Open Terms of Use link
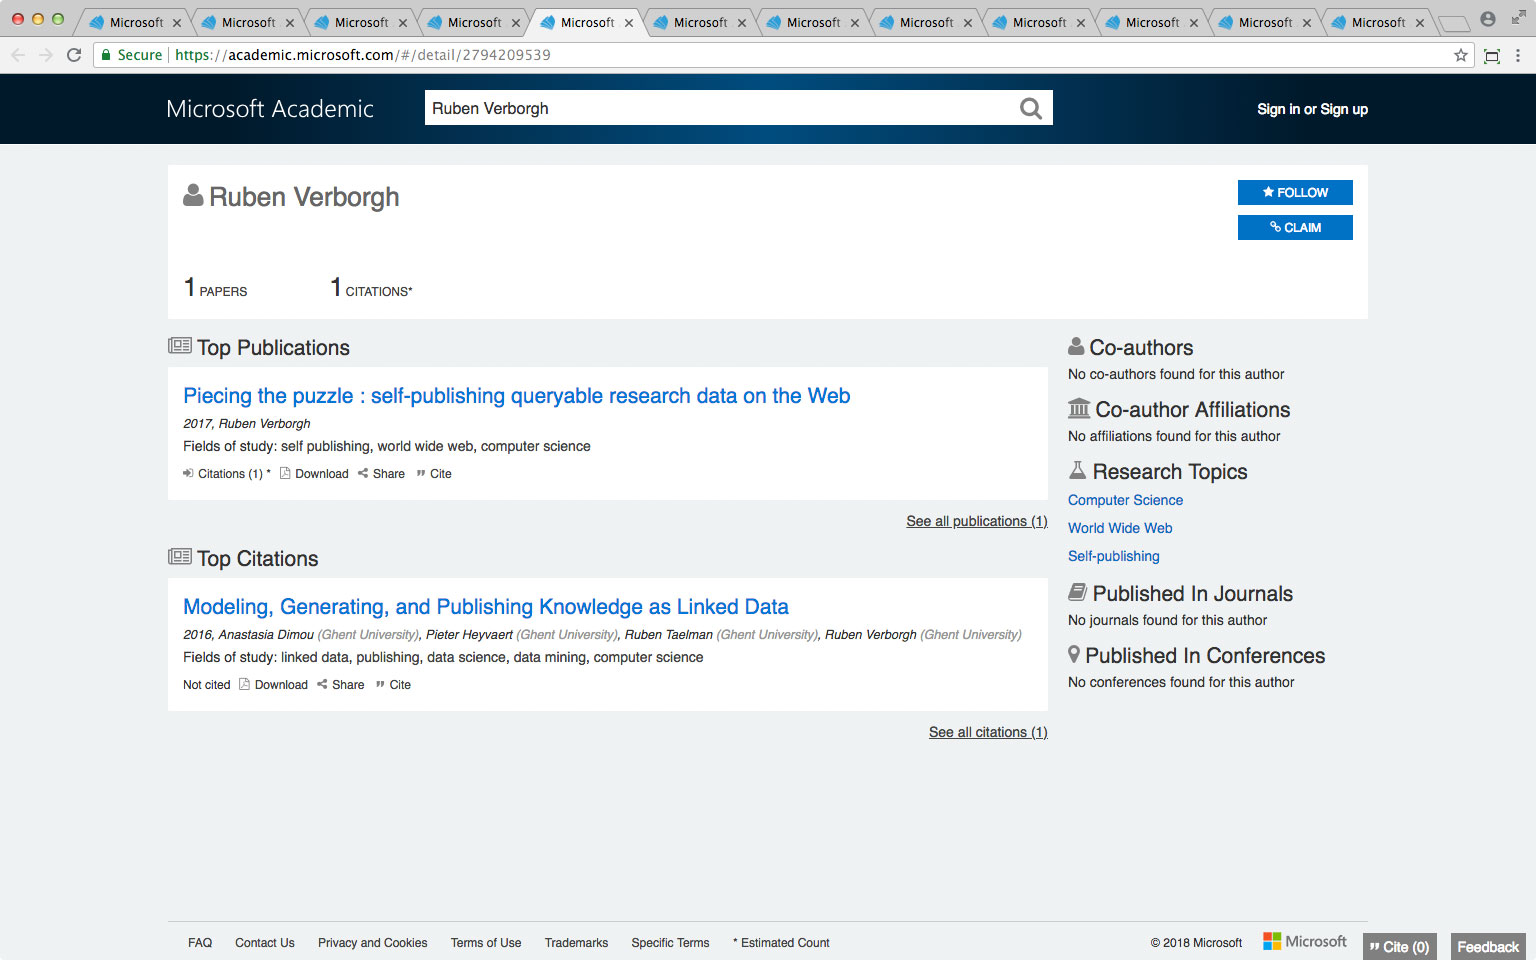Viewport: 1536px width, 960px height. pos(486,943)
